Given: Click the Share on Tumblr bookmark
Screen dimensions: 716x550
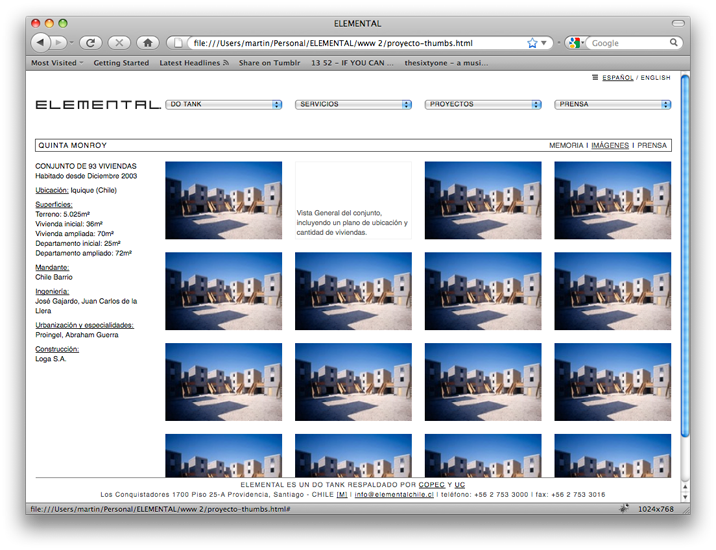Looking at the screenshot, I should tap(269, 63).
